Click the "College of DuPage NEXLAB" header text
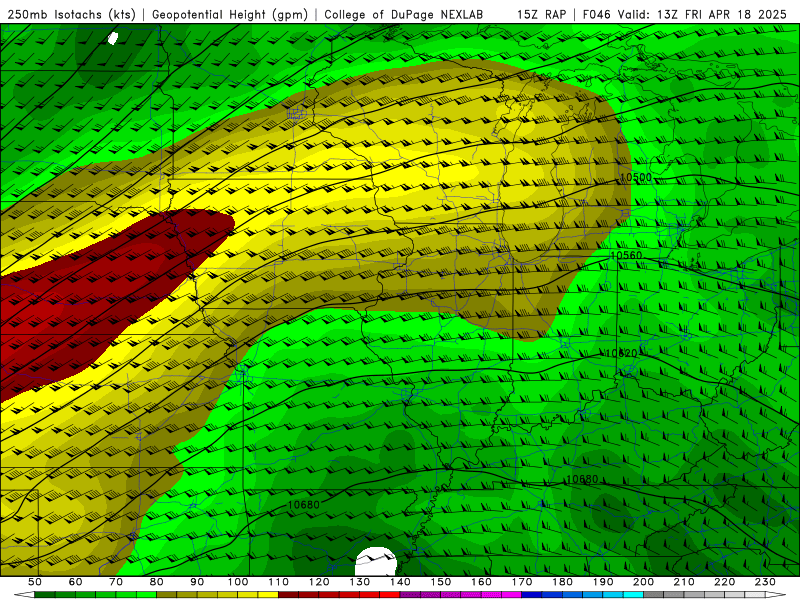Viewport: 800px width, 600px height. (x=404, y=15)
